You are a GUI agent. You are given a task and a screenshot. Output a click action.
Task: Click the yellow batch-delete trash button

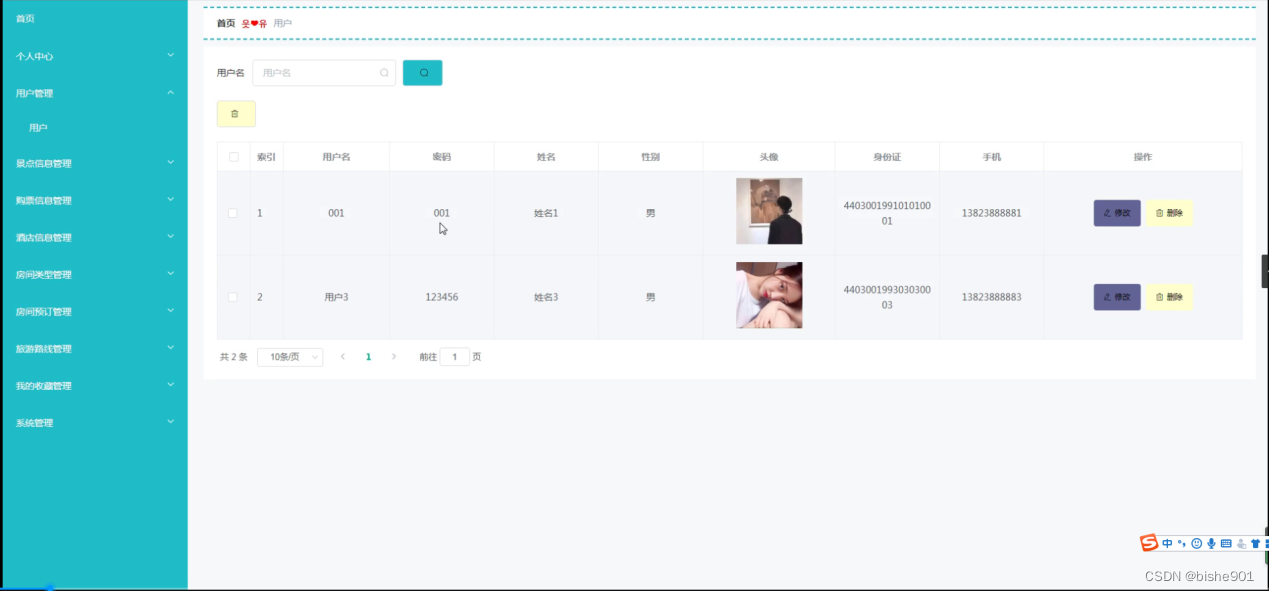[236, 114]
